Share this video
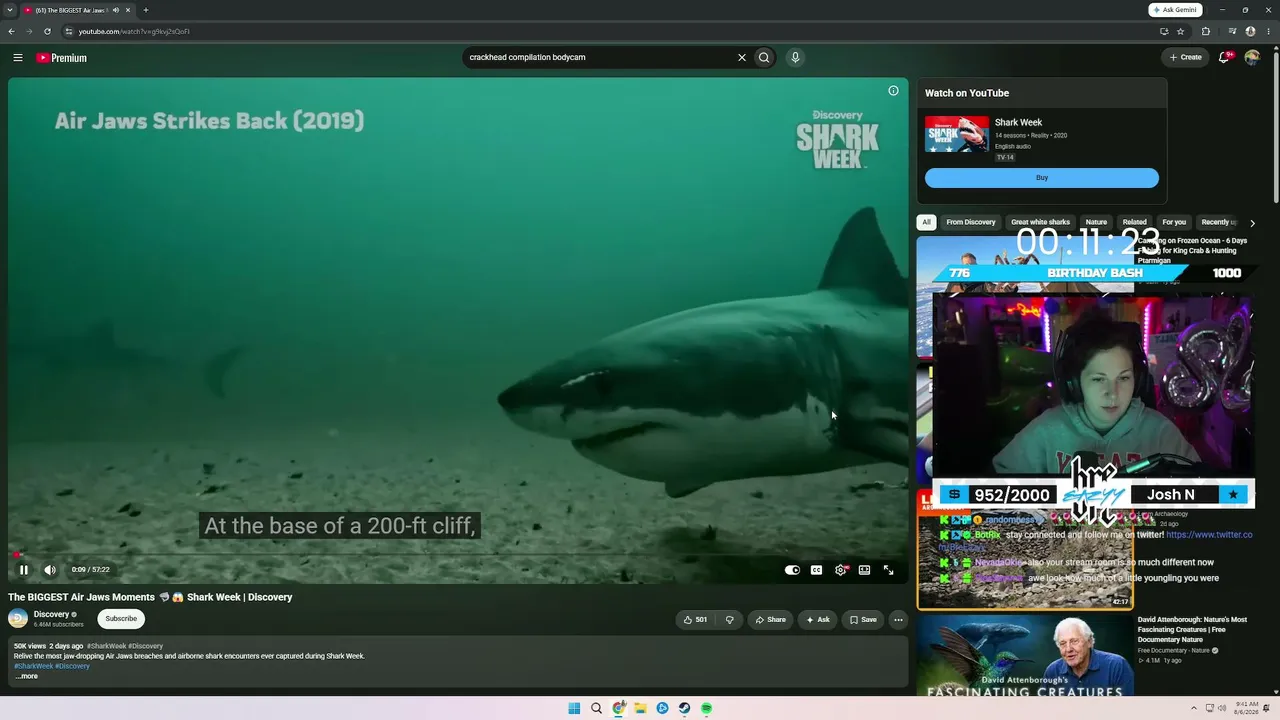Viewport: 1280px width, 720px height. pyautogui.click(x=770, y=620)
